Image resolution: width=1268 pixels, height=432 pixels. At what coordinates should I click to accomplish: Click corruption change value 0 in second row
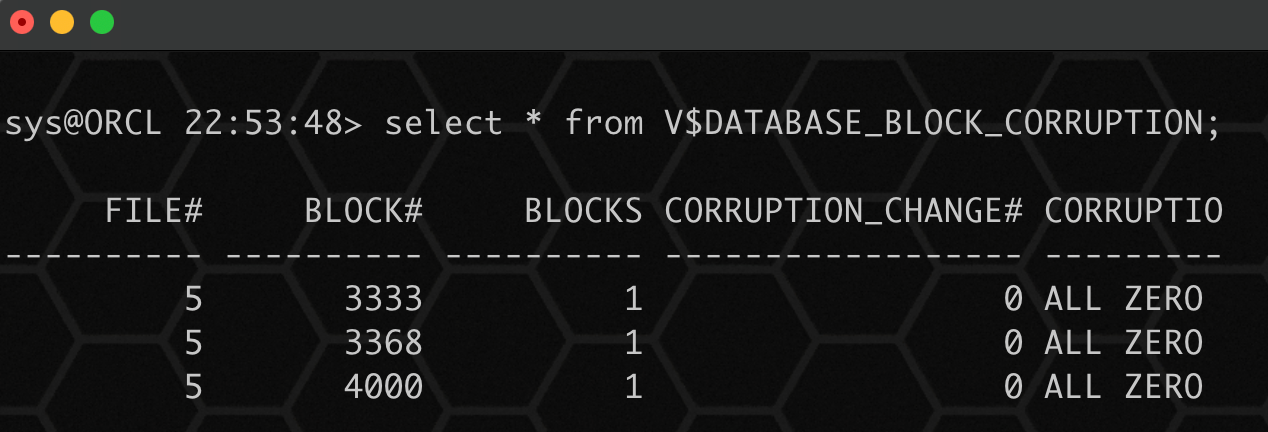tap(1013, 343)
